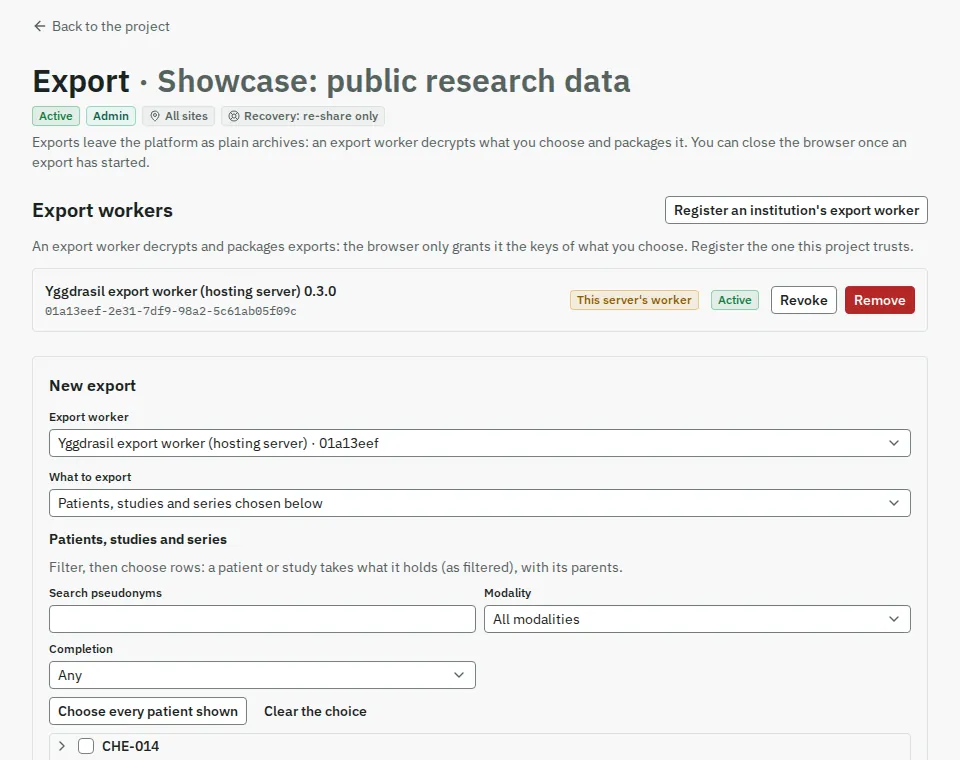Image resolution: width=960 pixels, height=760 pixels.
Task: Click the Admin badge
Action: pyautogui.click(x=111, y=116)
